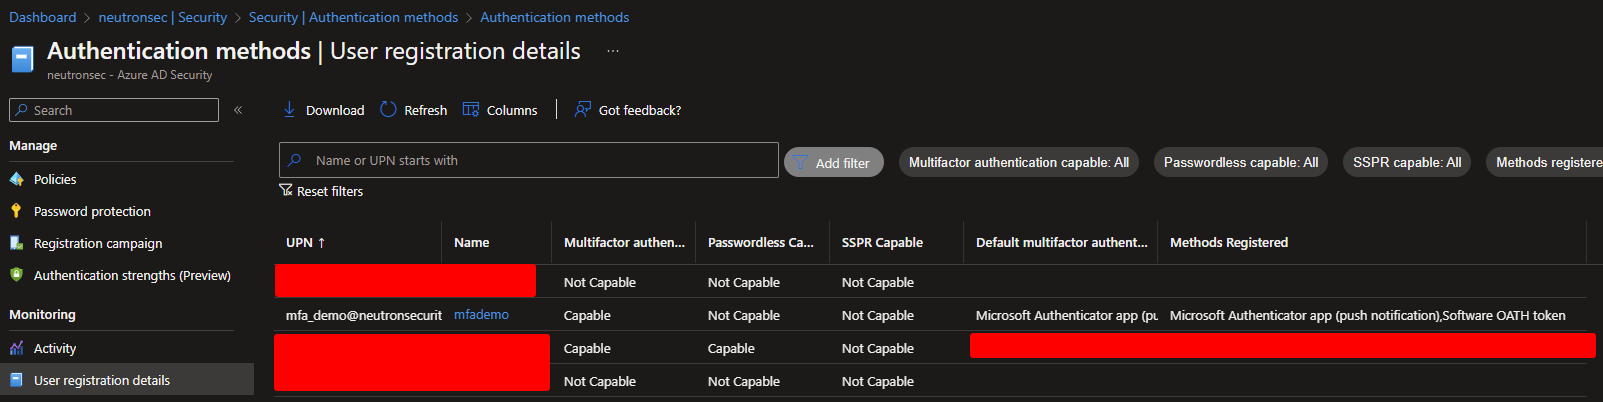Open the mfademo user link
The image size is (1603, 402).
(x=481, y=315)
